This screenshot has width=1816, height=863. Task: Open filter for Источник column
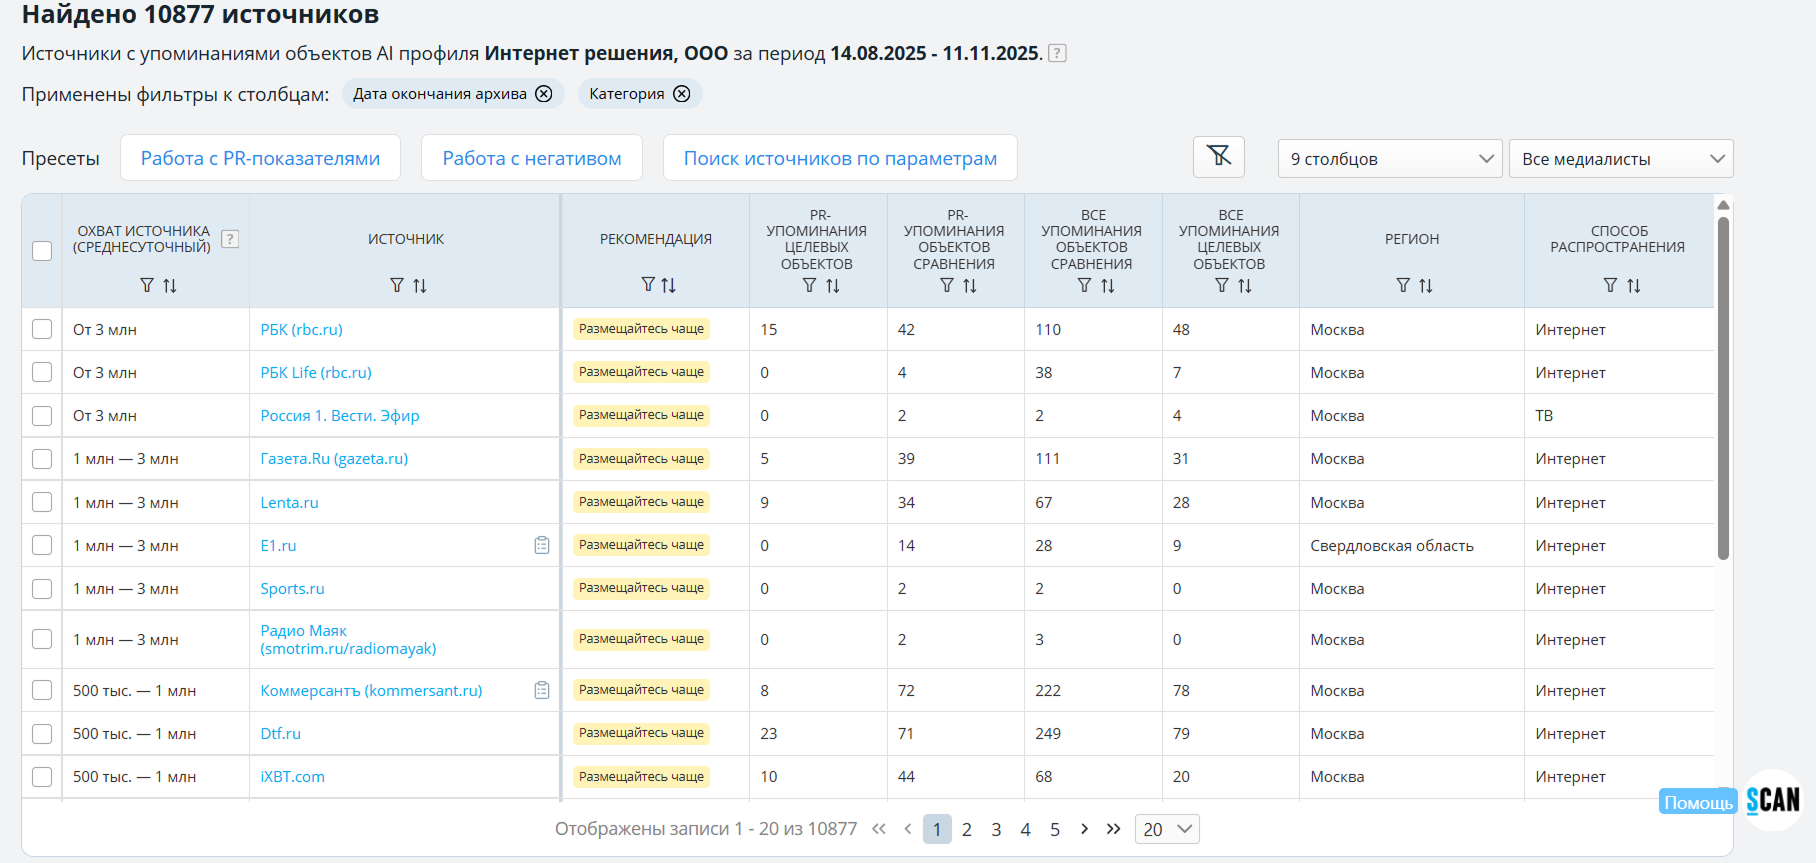click(x=397, y=286)
